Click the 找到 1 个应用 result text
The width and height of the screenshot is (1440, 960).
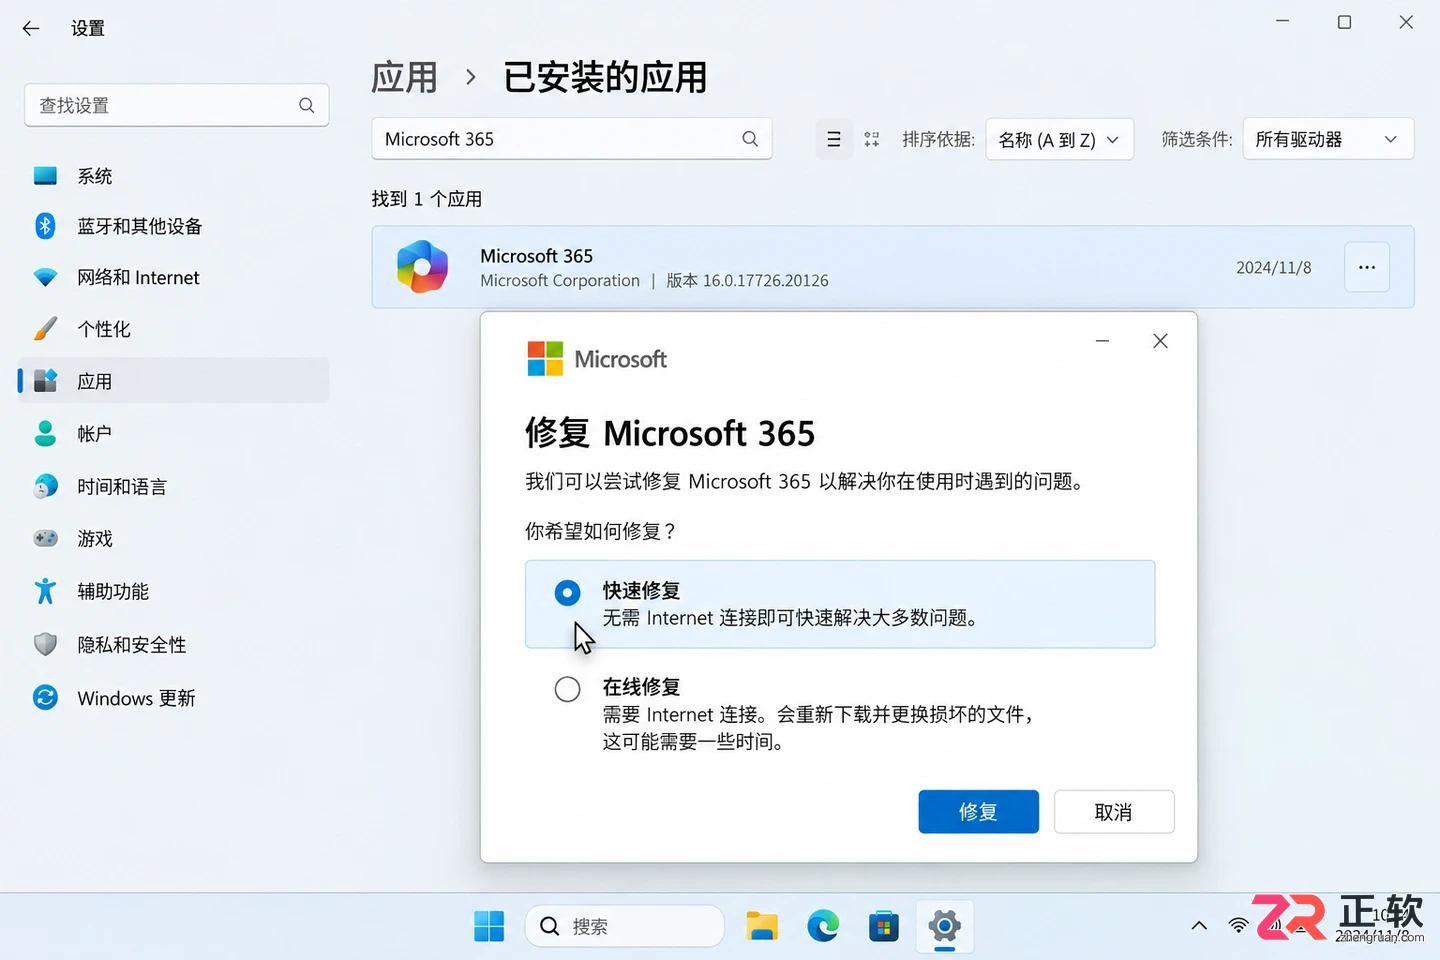427,199
